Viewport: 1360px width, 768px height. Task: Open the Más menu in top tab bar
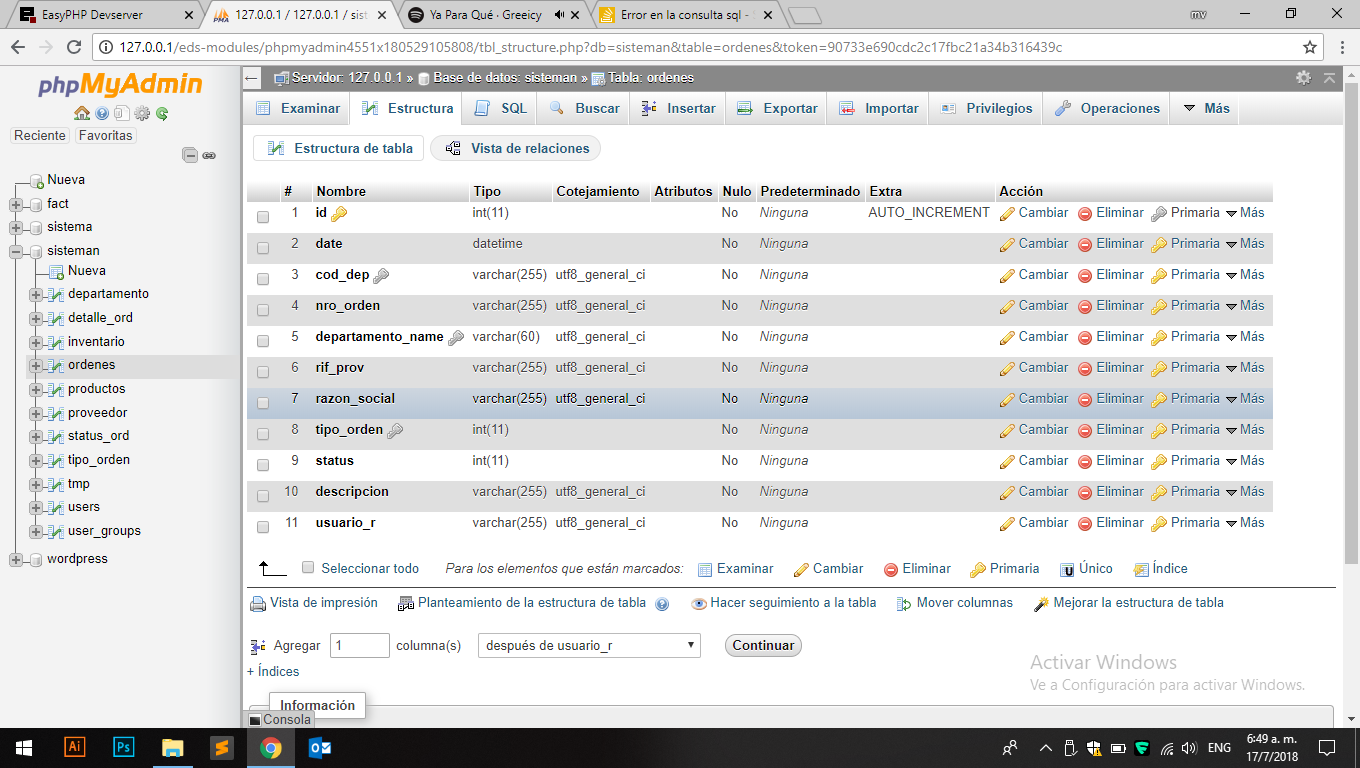point(1206,108)
